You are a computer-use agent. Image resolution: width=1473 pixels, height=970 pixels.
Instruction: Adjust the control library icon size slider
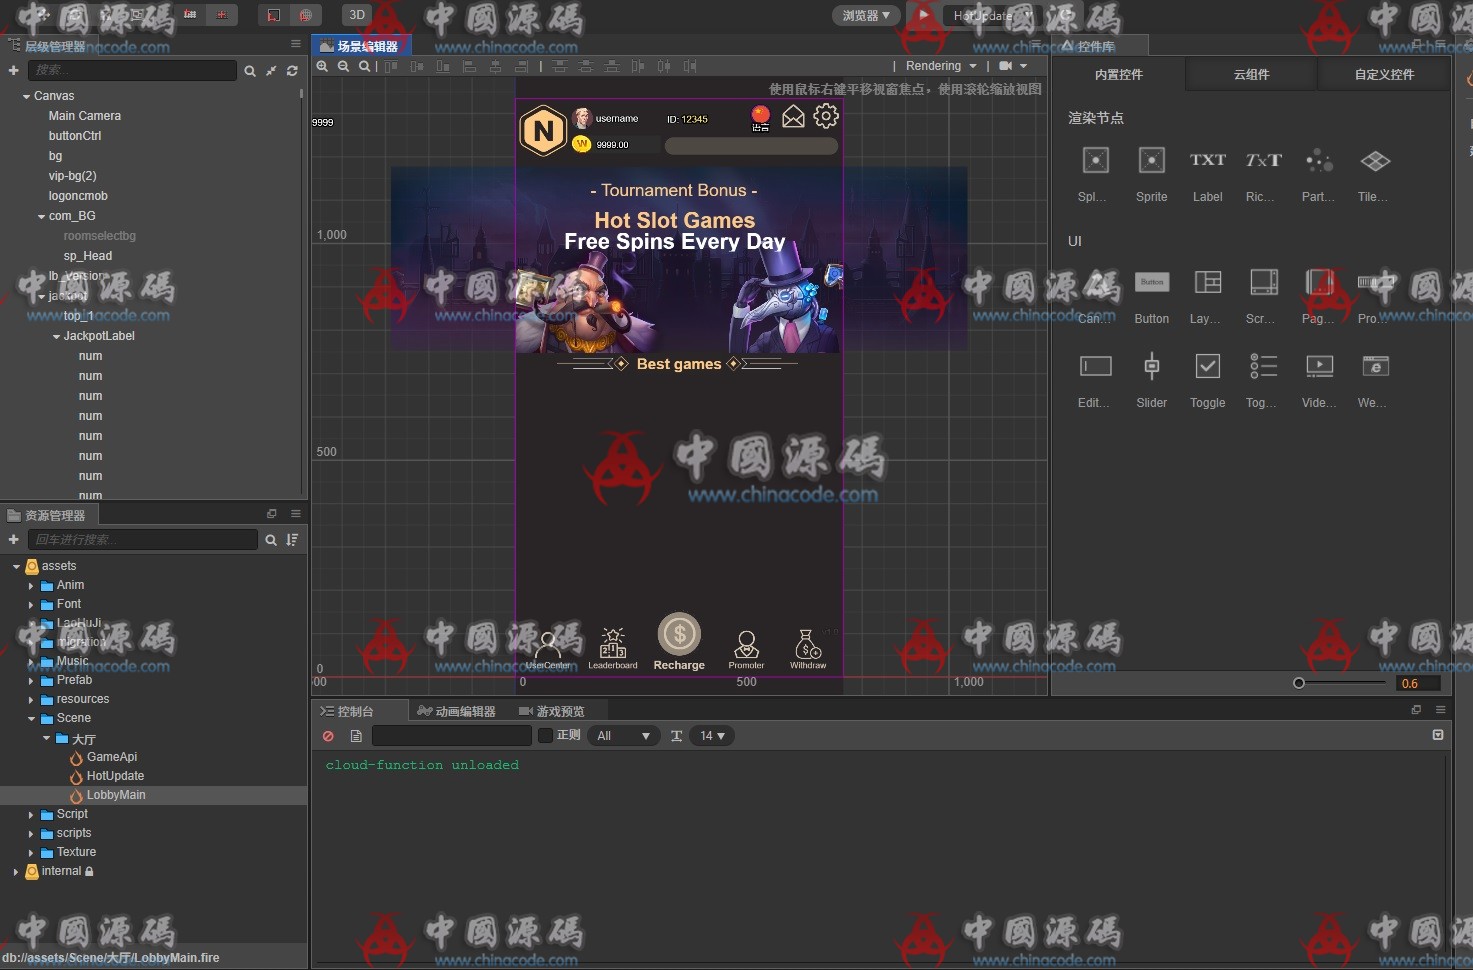(x=1299, y=683)
